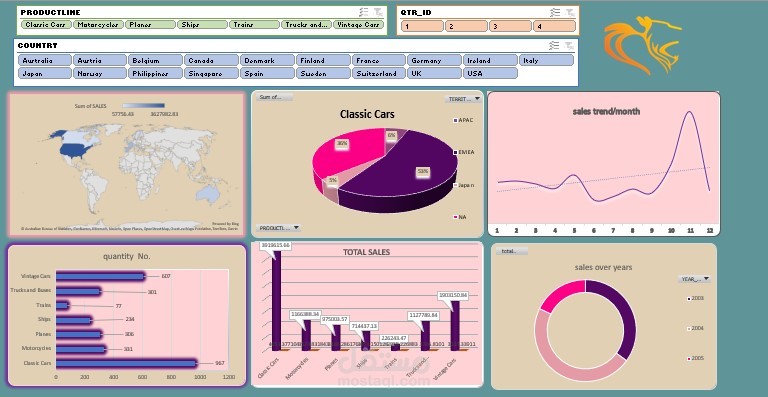Screen dimensions: 768x397
Task: Select the 'sales over years' chart title
Action: [603, 267]
